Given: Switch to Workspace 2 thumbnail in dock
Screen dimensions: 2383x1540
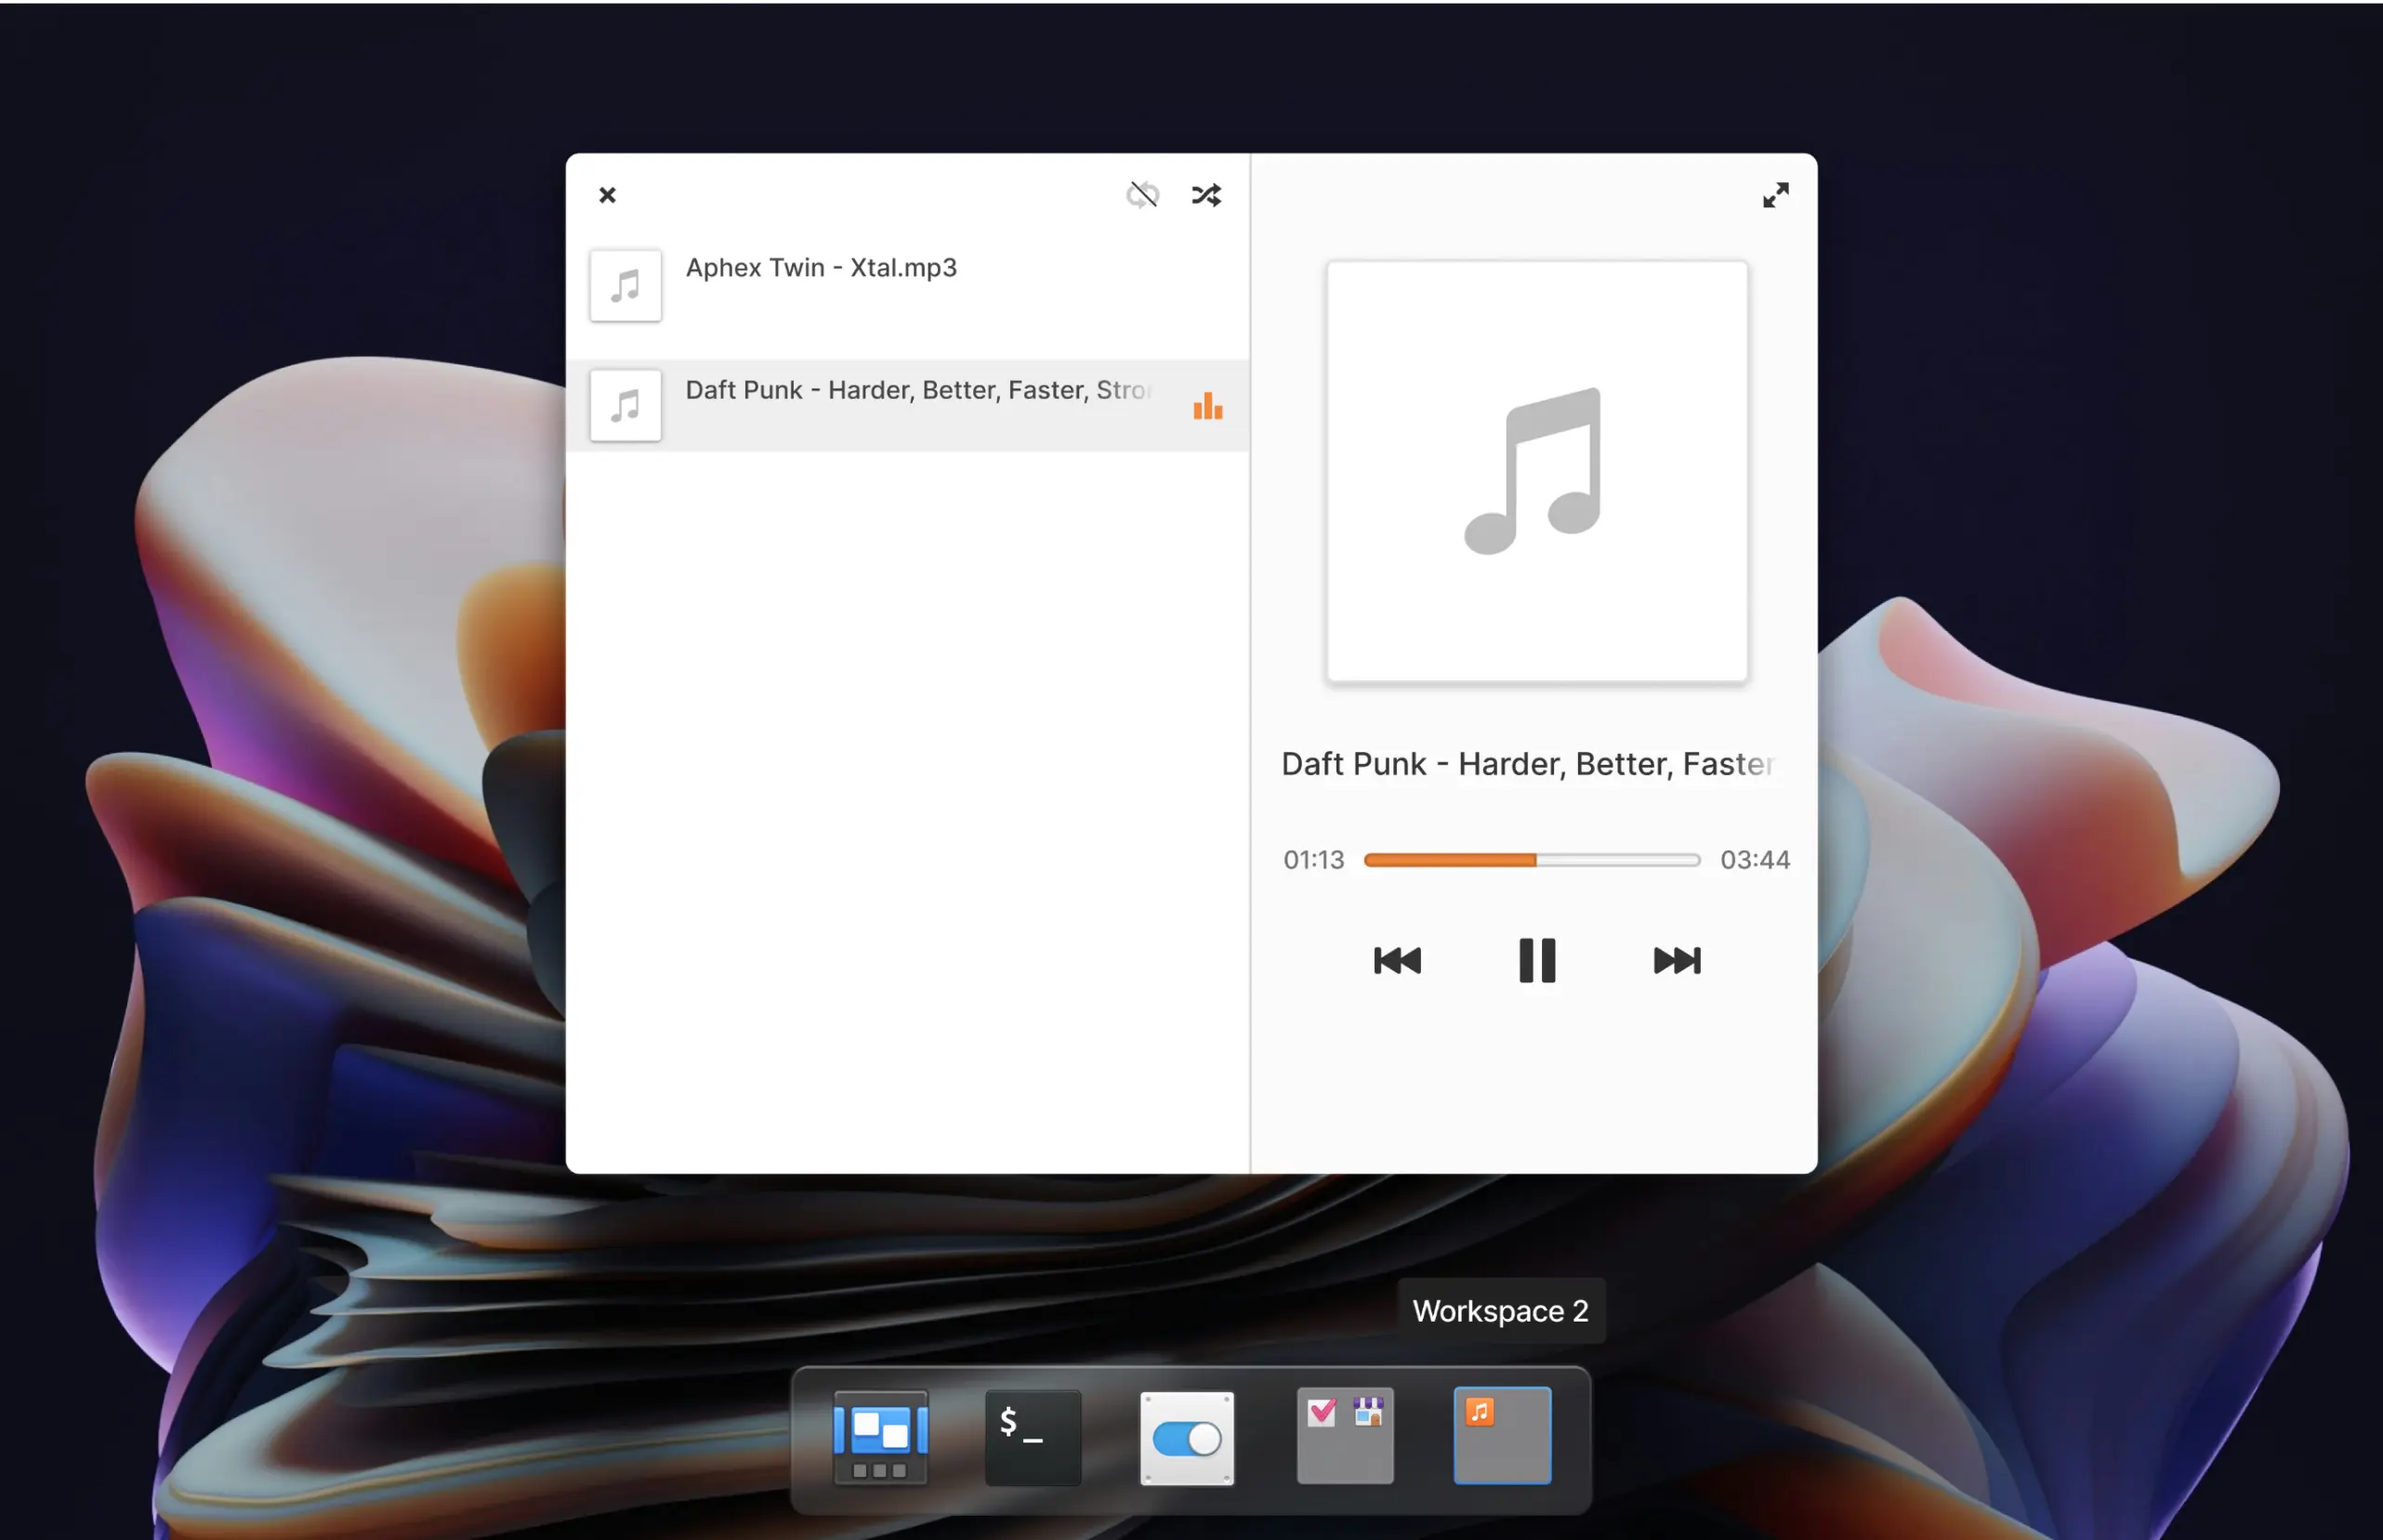Looking at the screenshot, I should pyautogui.click(x=1501, y=1437).
